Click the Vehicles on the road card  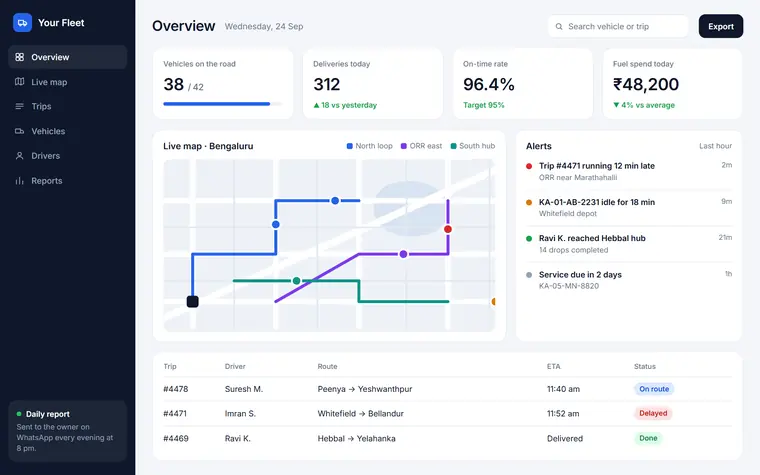223,83
